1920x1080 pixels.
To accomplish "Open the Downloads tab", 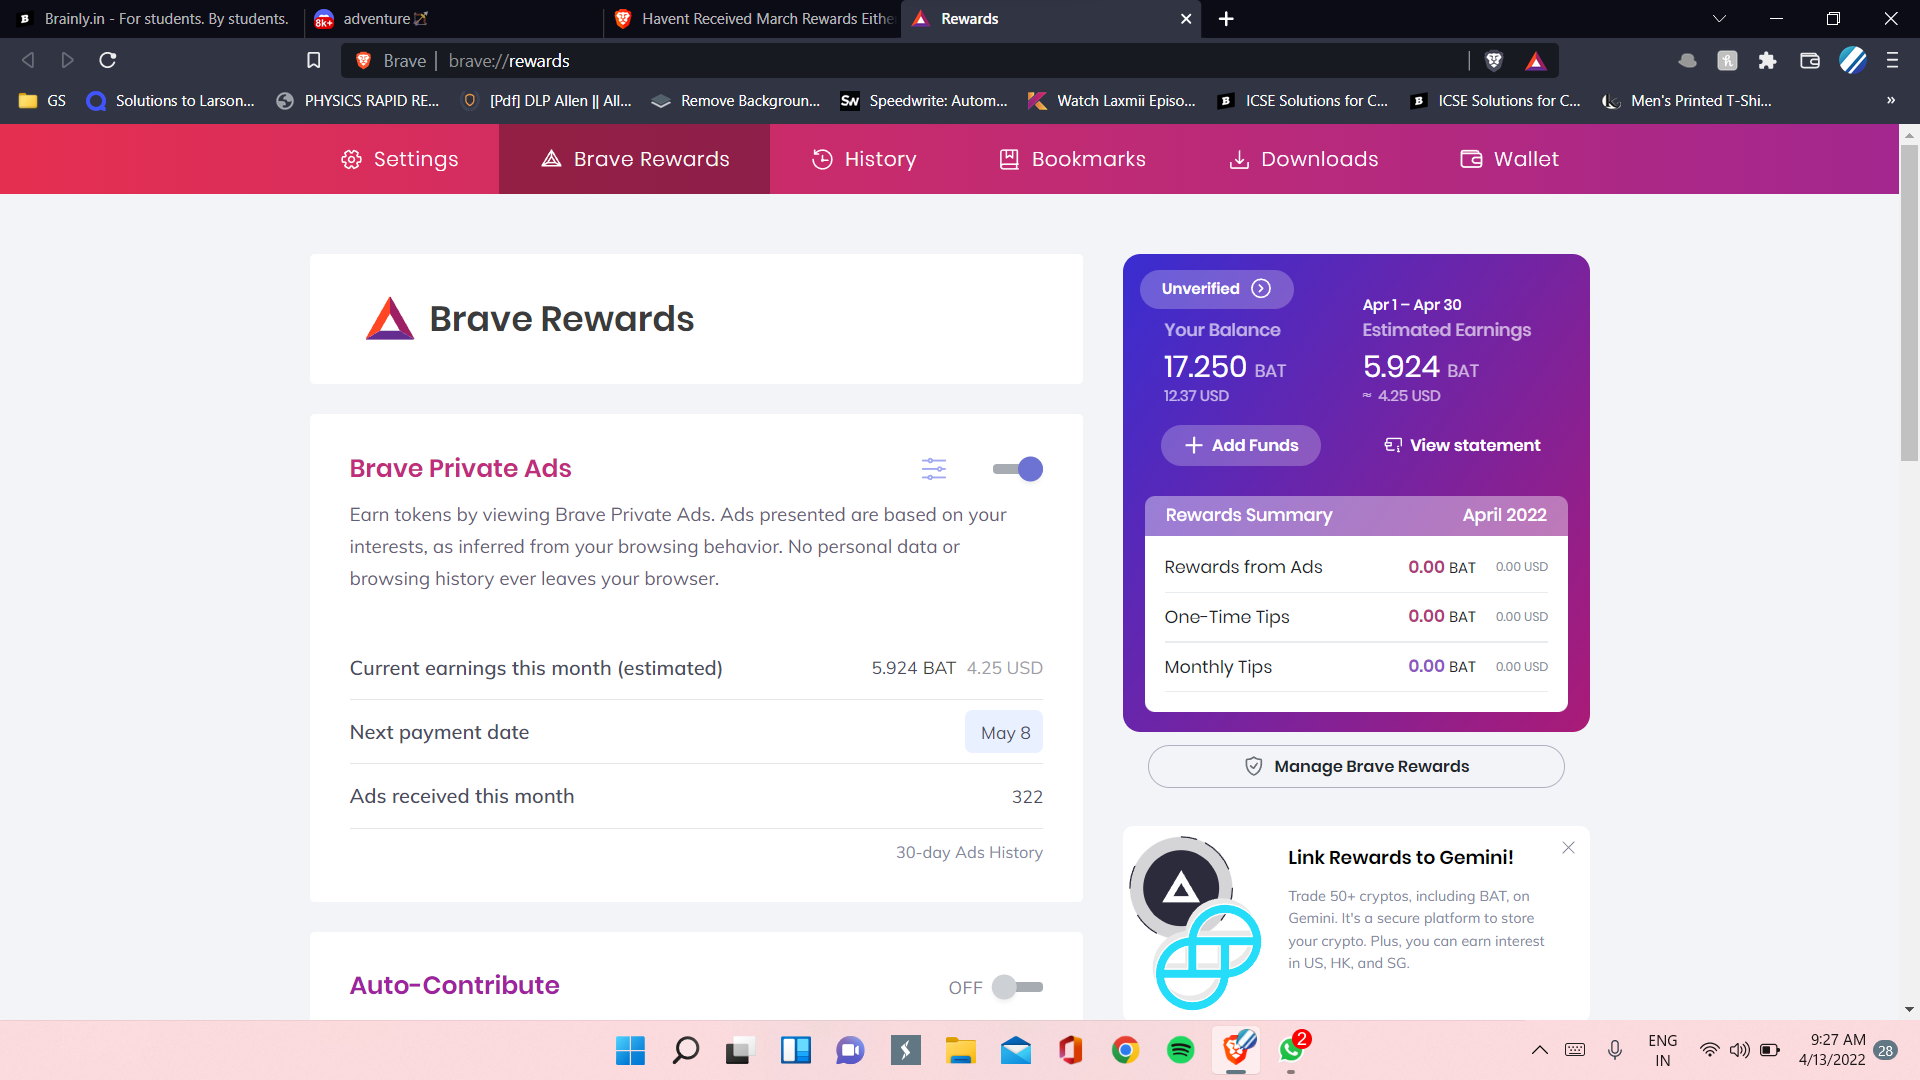I will [x=1303, y=159].
